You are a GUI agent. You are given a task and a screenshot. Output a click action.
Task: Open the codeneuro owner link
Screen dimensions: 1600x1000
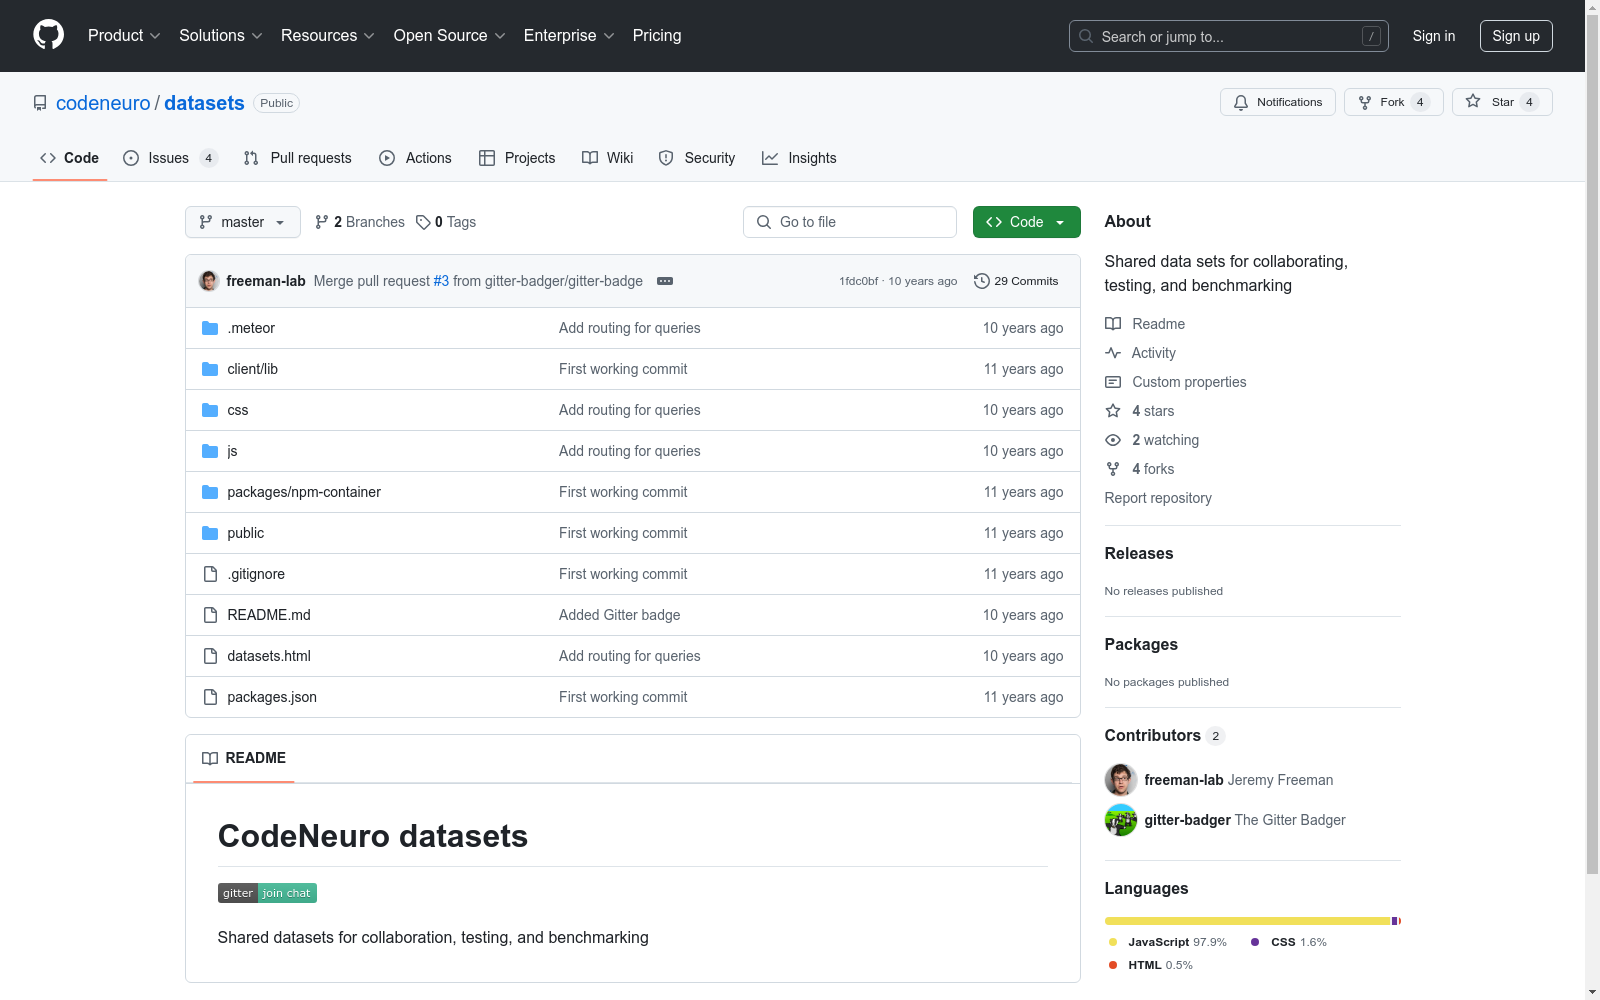click(x=103, y=103)
